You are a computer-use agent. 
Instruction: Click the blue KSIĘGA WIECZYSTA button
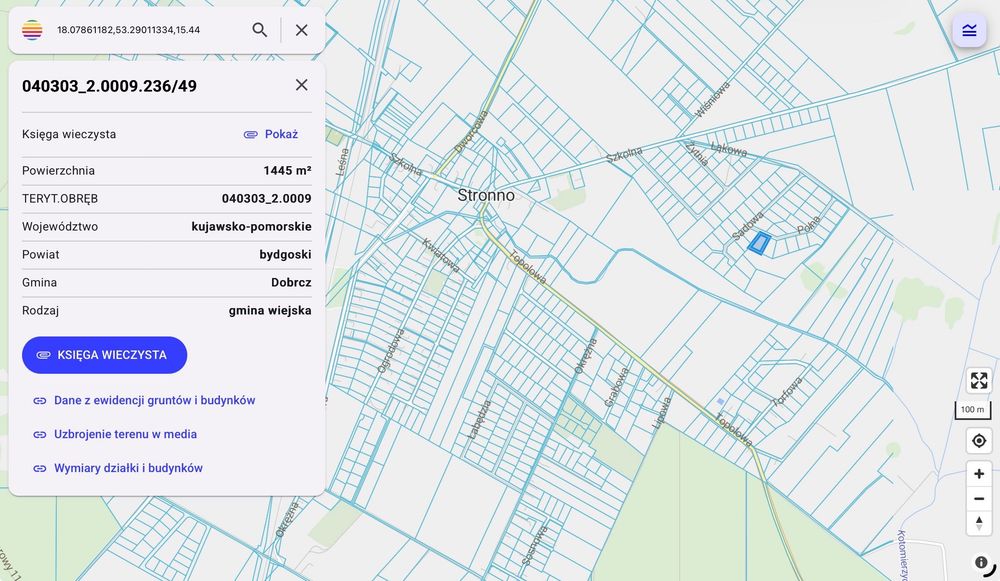[x=105, y=355]
